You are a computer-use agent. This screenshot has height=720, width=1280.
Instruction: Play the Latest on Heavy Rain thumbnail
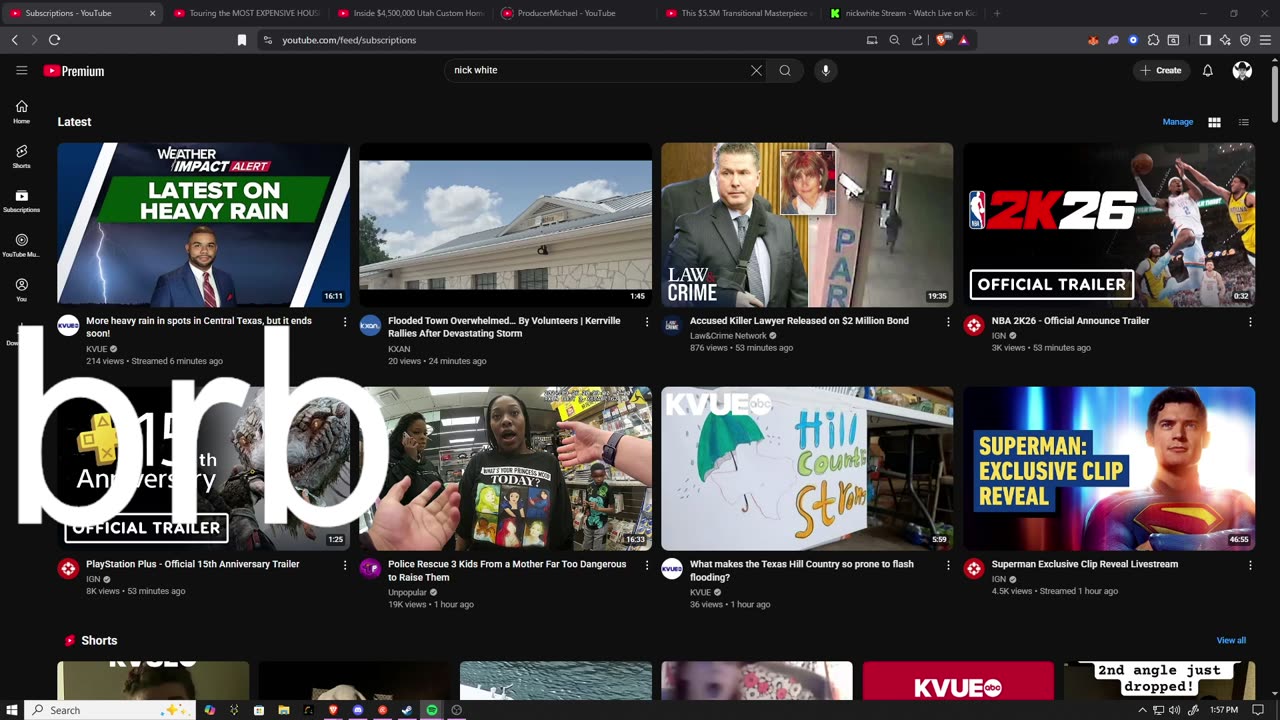(x=203, y=225)
